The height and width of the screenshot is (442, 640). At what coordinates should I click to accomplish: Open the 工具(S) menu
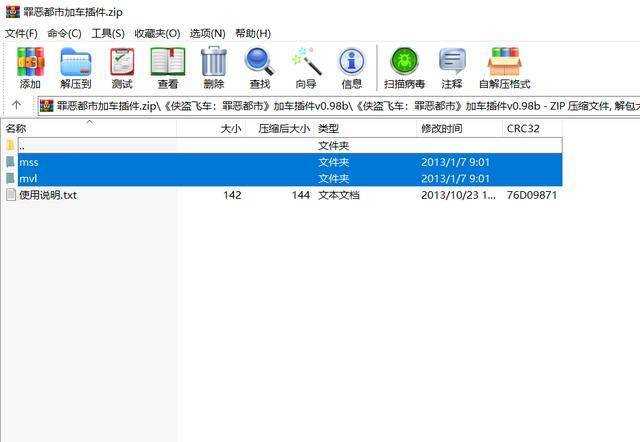tap(108, 33)
